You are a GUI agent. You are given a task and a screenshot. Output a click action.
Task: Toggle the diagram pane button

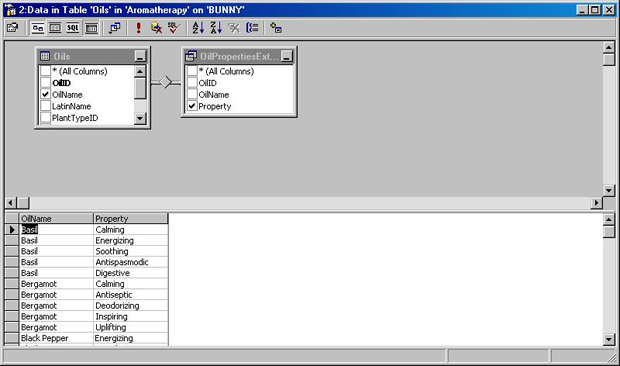pos(38,28)
